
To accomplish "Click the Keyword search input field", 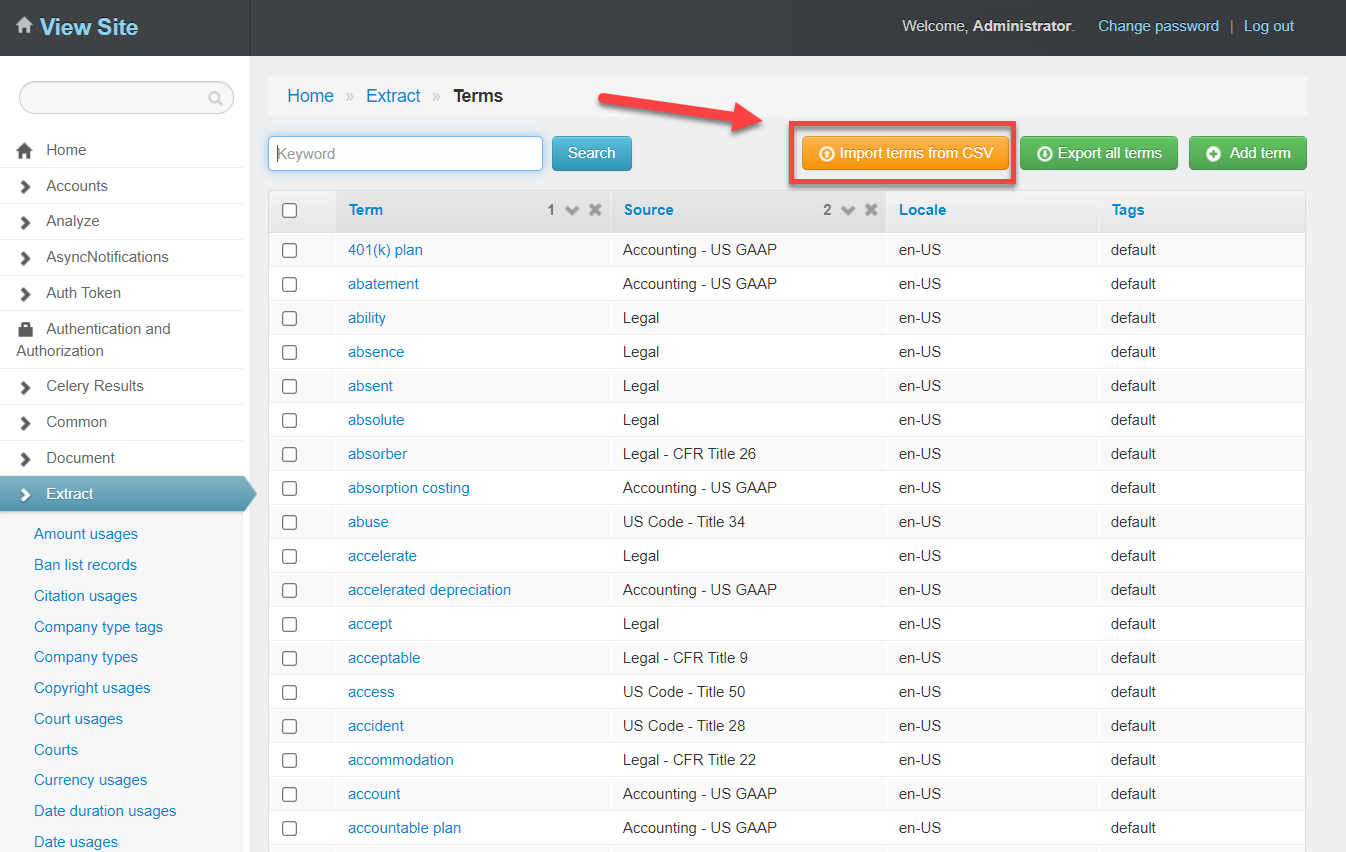I will [405, 154].
